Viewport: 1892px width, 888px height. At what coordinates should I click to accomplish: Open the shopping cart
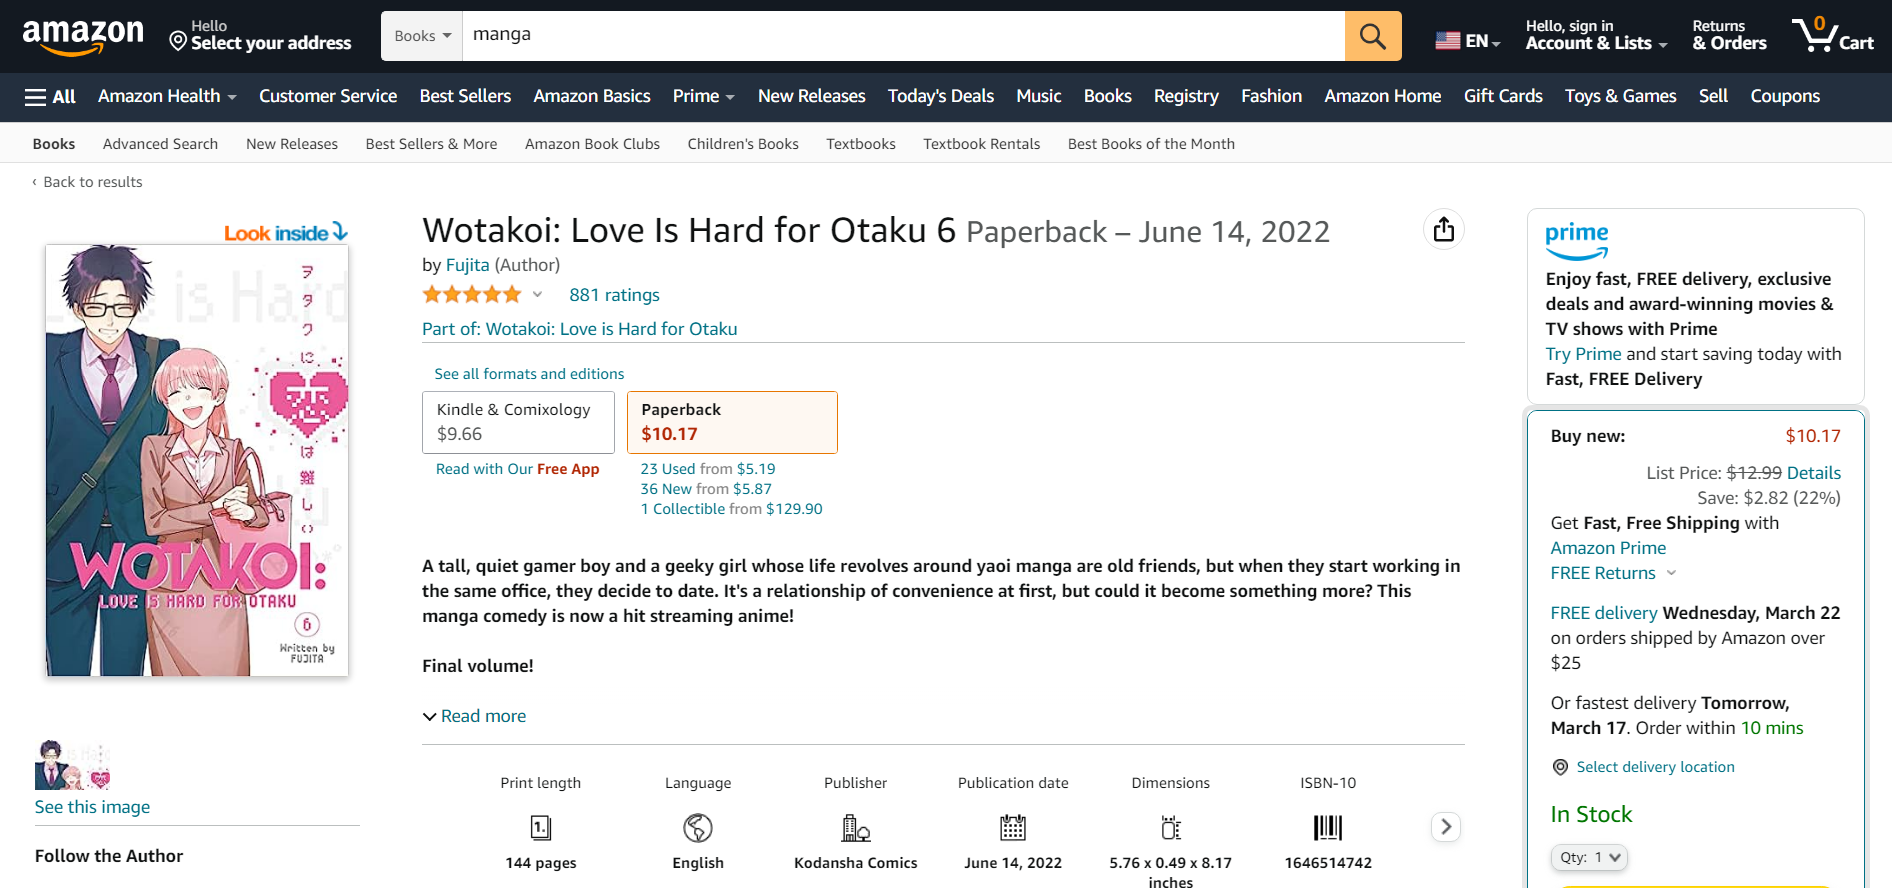1832,36
